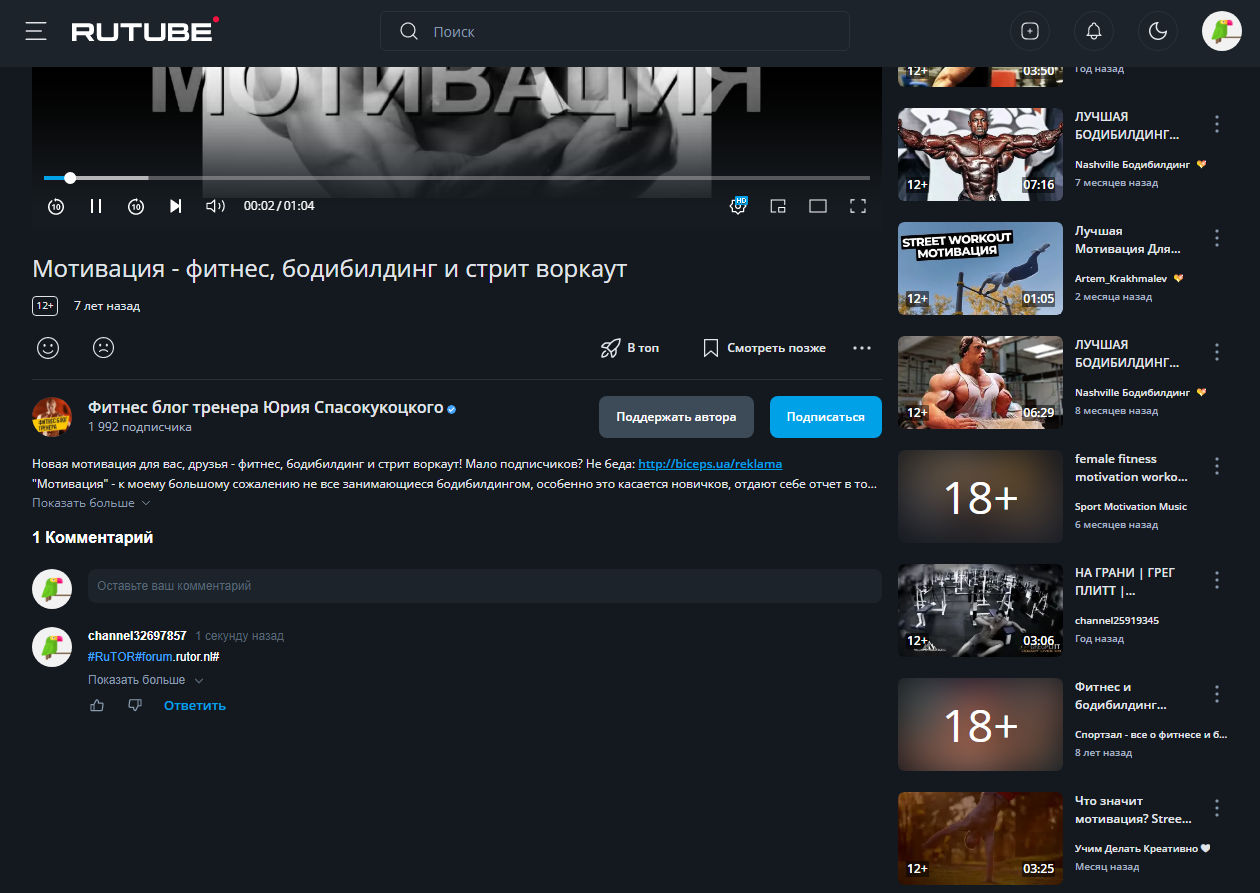
Task: Go to RUTUBE home via logo
Action: [145, 31]
